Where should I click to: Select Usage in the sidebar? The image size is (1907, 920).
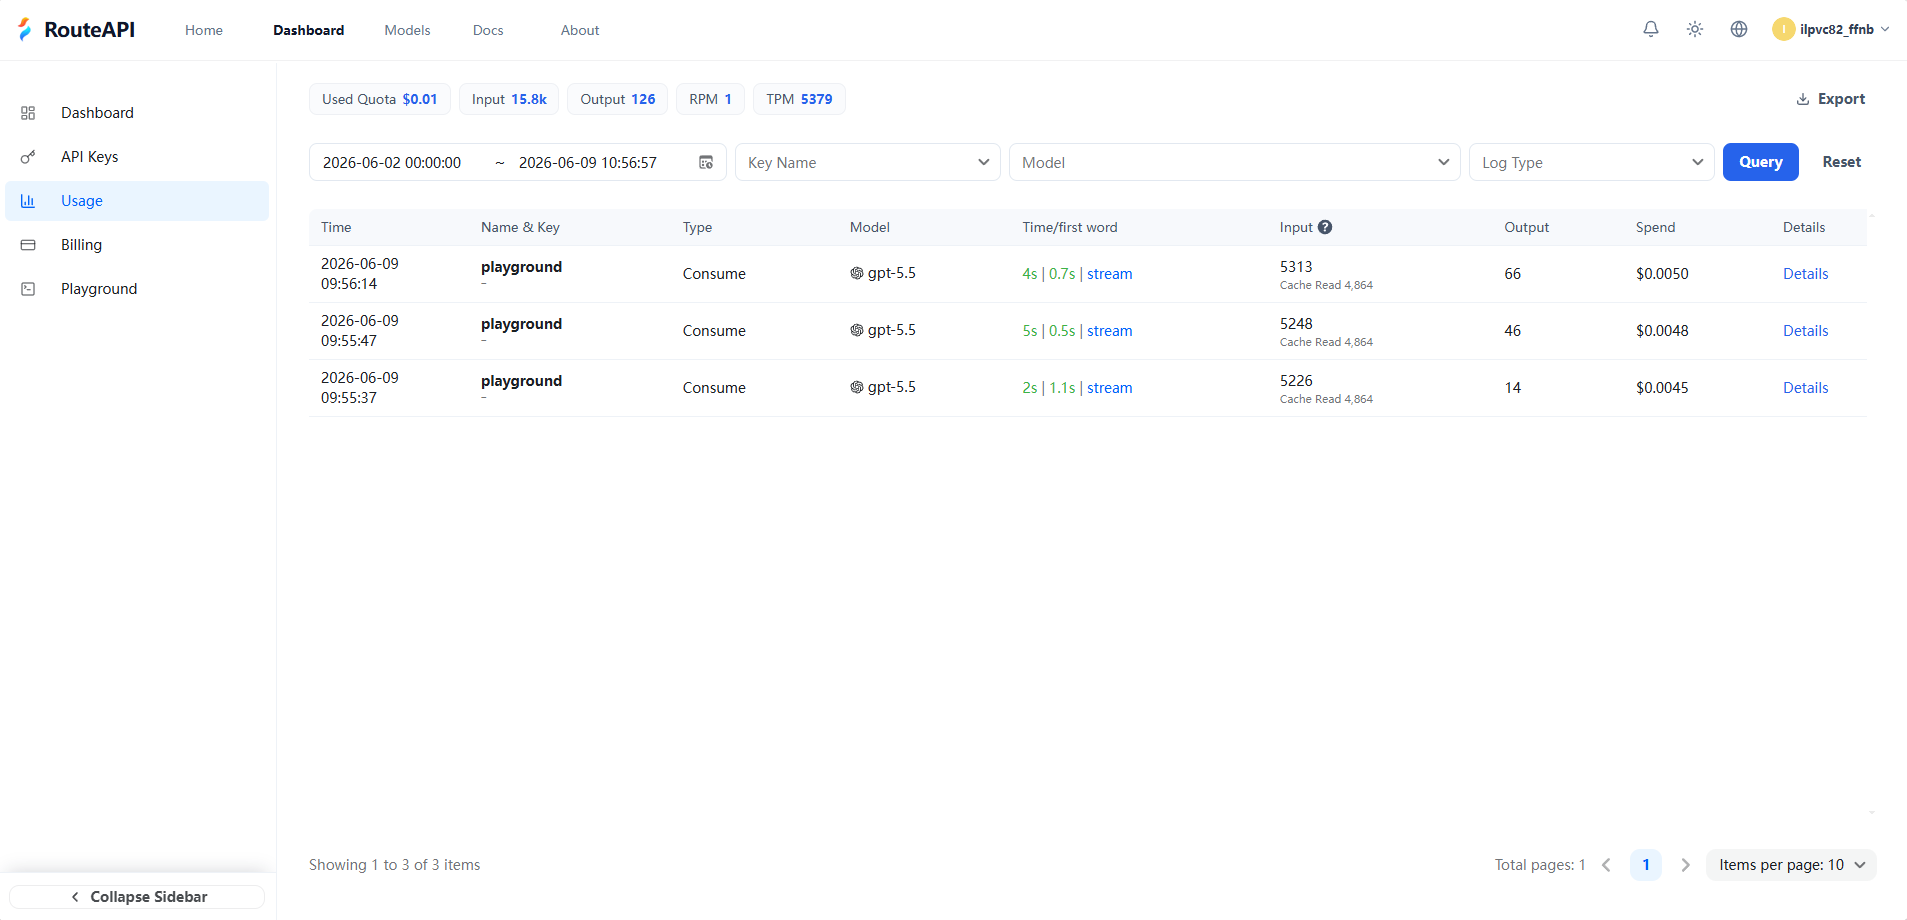(137, 201)
